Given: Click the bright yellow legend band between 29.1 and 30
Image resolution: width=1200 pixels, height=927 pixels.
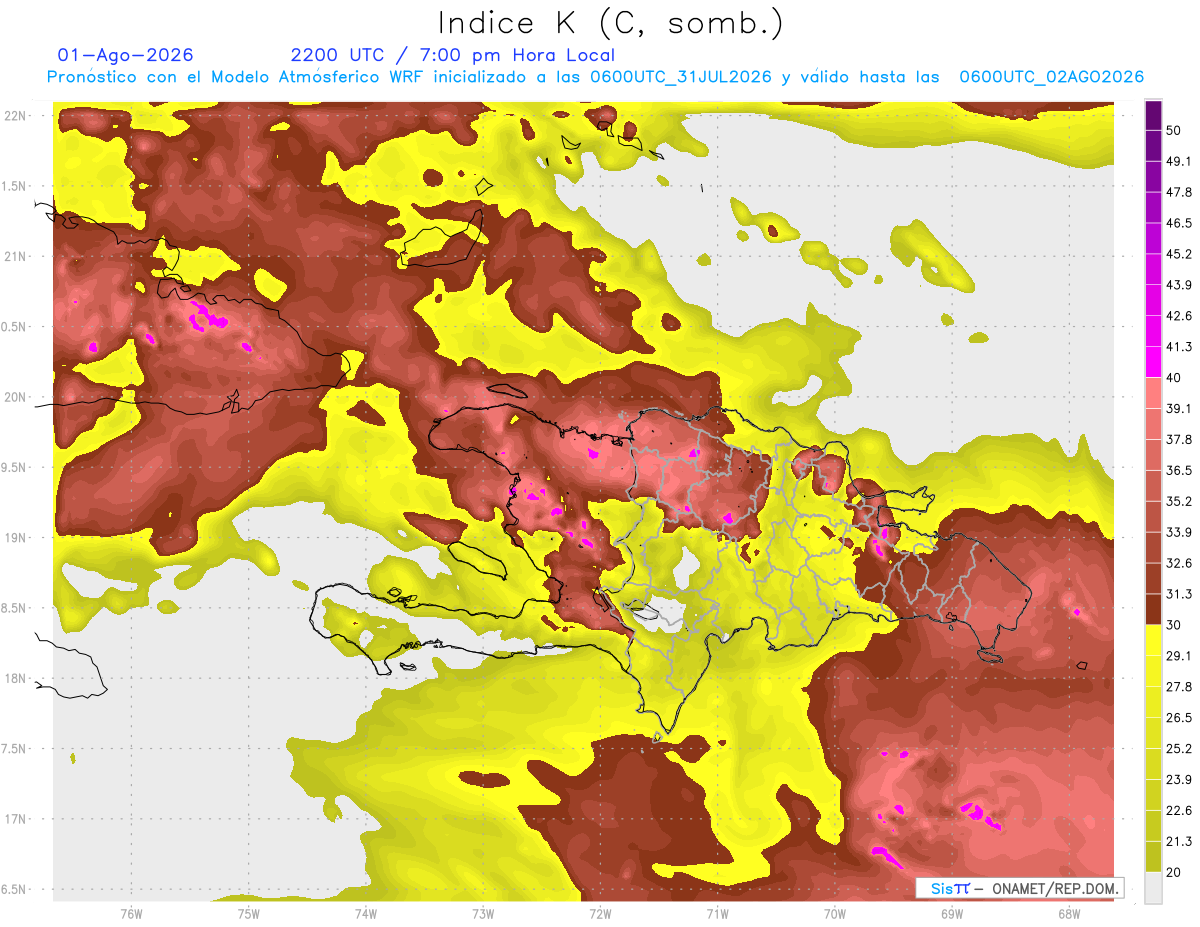Looking at the screenshot, I should click(1153, 640).
